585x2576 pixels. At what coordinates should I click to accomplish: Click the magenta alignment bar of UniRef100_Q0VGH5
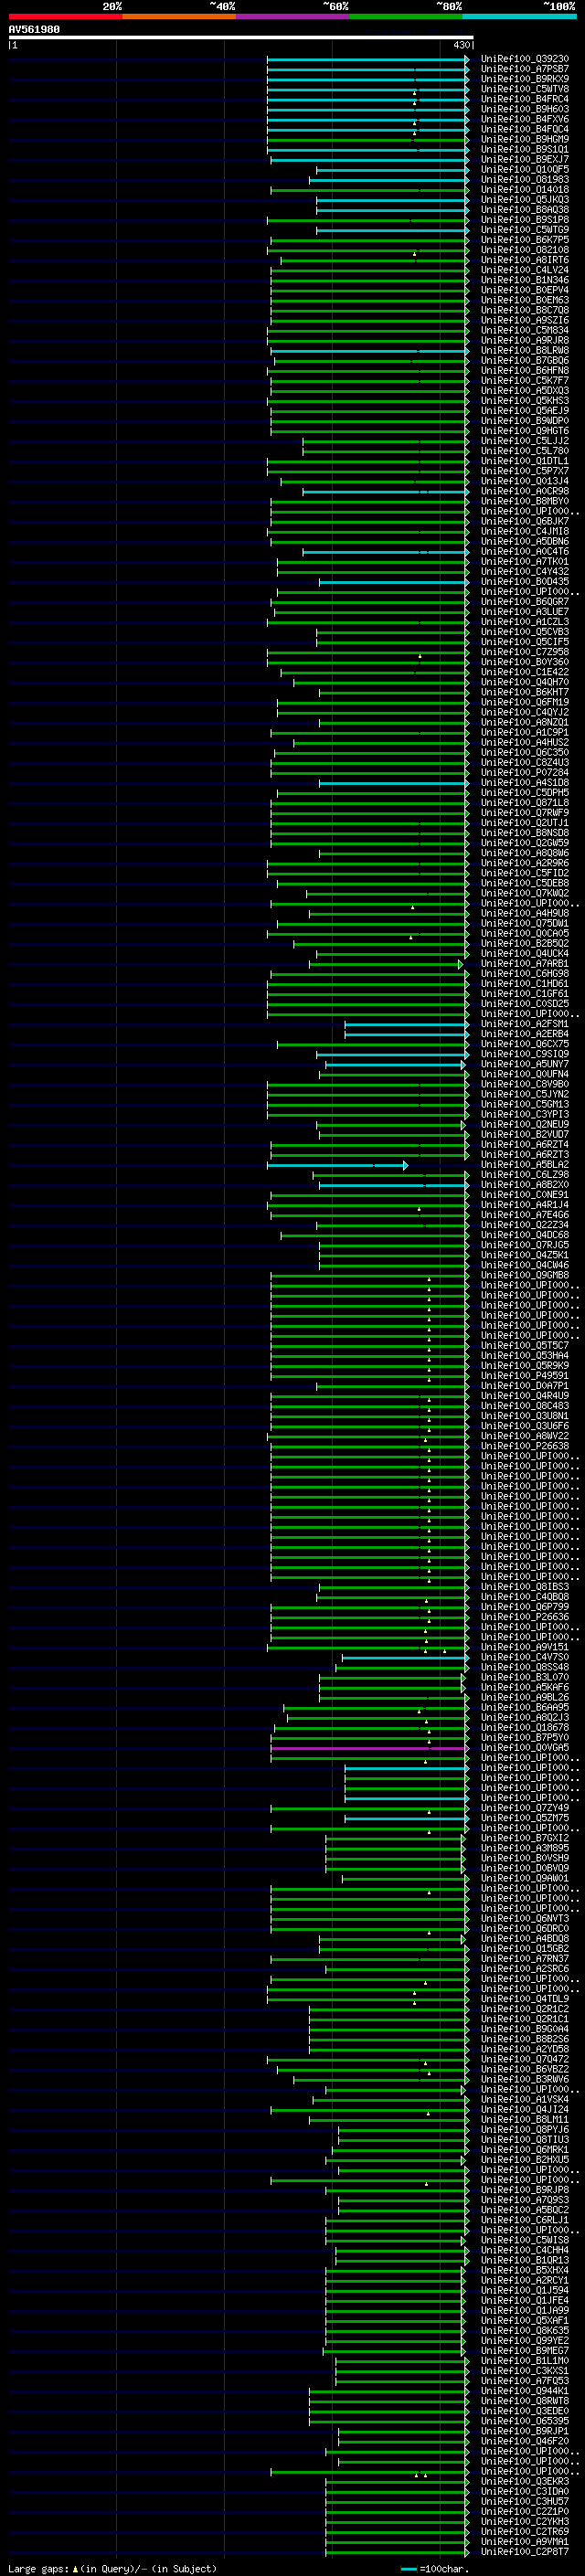[x=369, y=1748]
